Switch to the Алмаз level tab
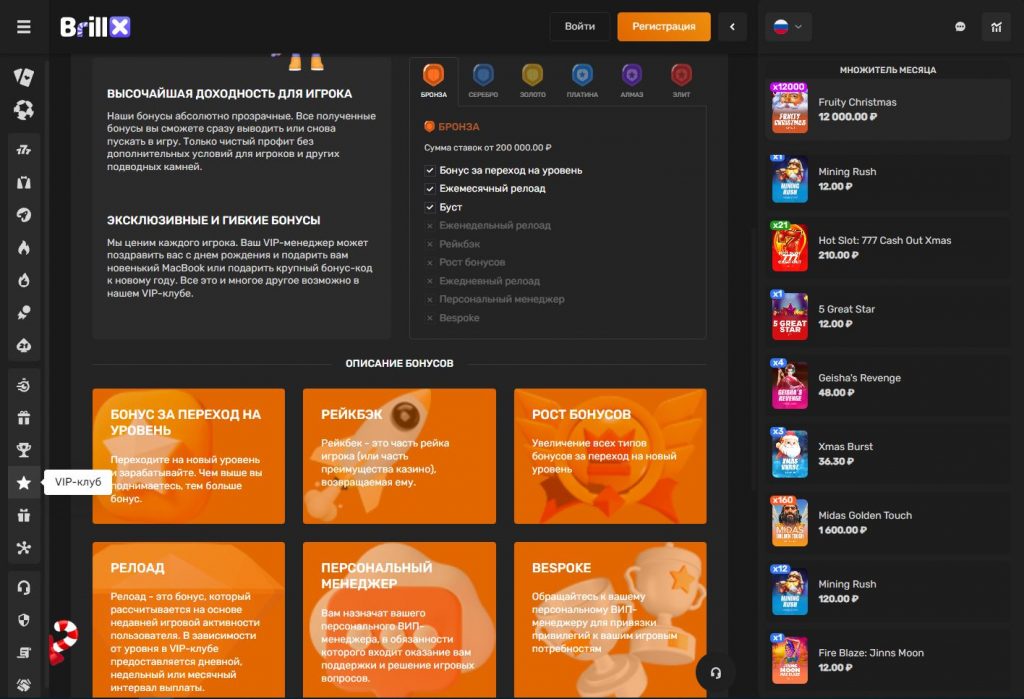Screen dimensions: 1024x699 631,81
